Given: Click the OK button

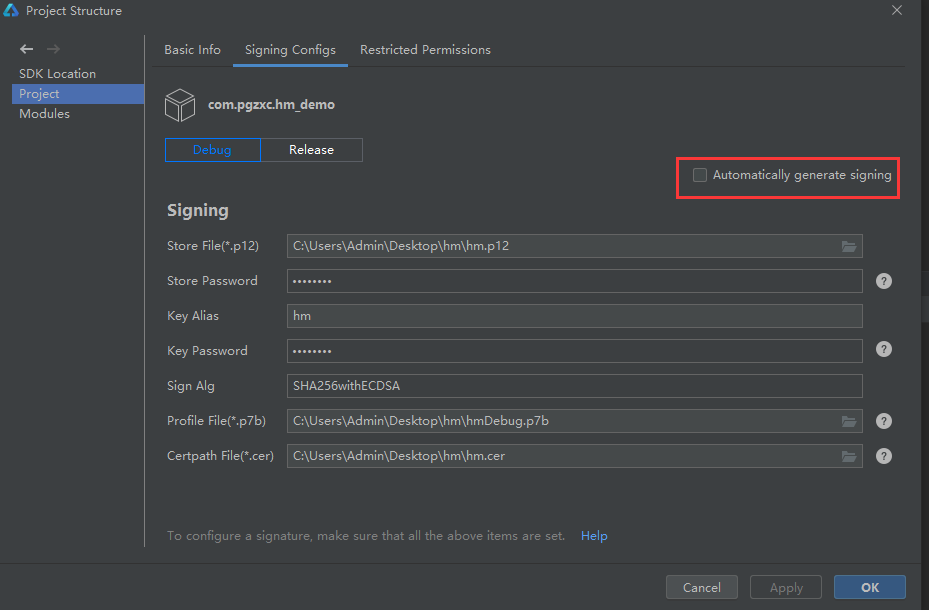Looking at the screenshot, I should tap(869, 587).
